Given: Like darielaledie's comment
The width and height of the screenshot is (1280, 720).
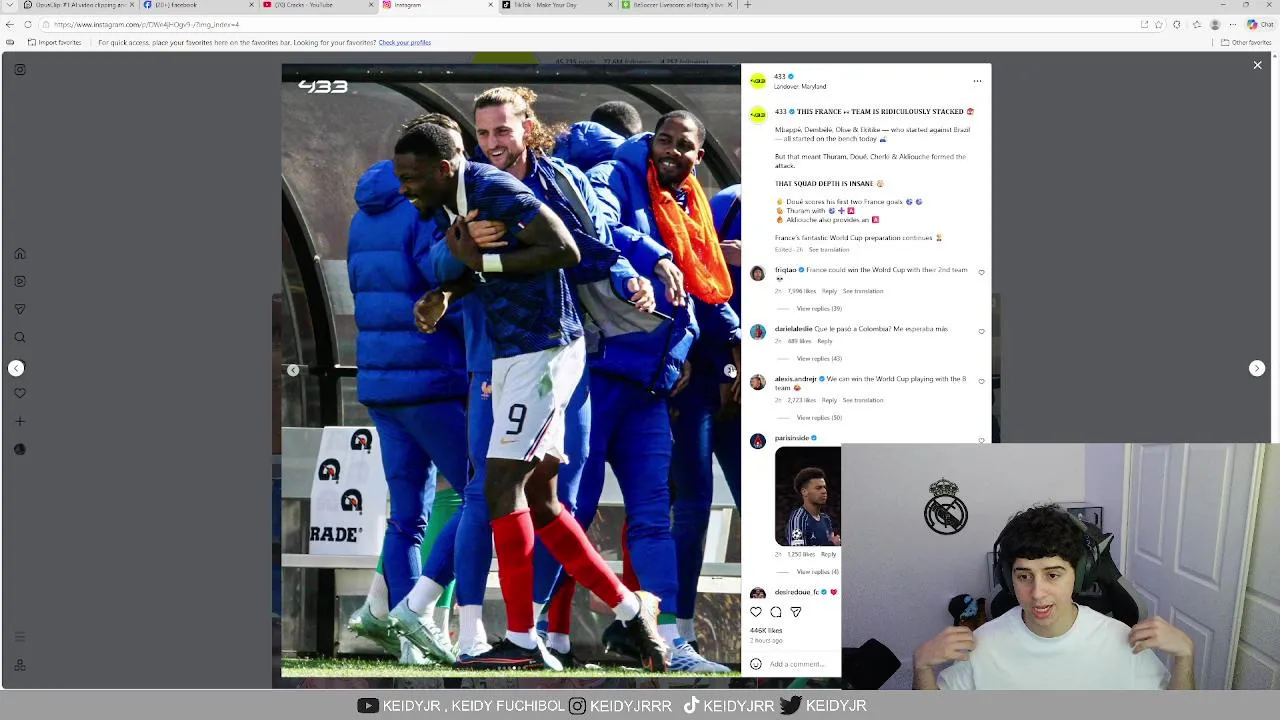Looking at the screenshot, I should [x=981, y=331].
